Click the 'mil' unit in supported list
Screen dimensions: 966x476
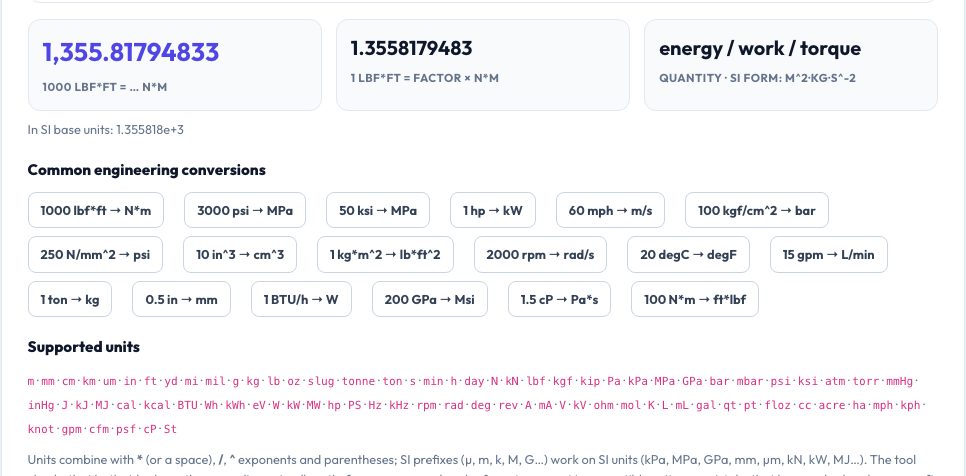[214, 381]
